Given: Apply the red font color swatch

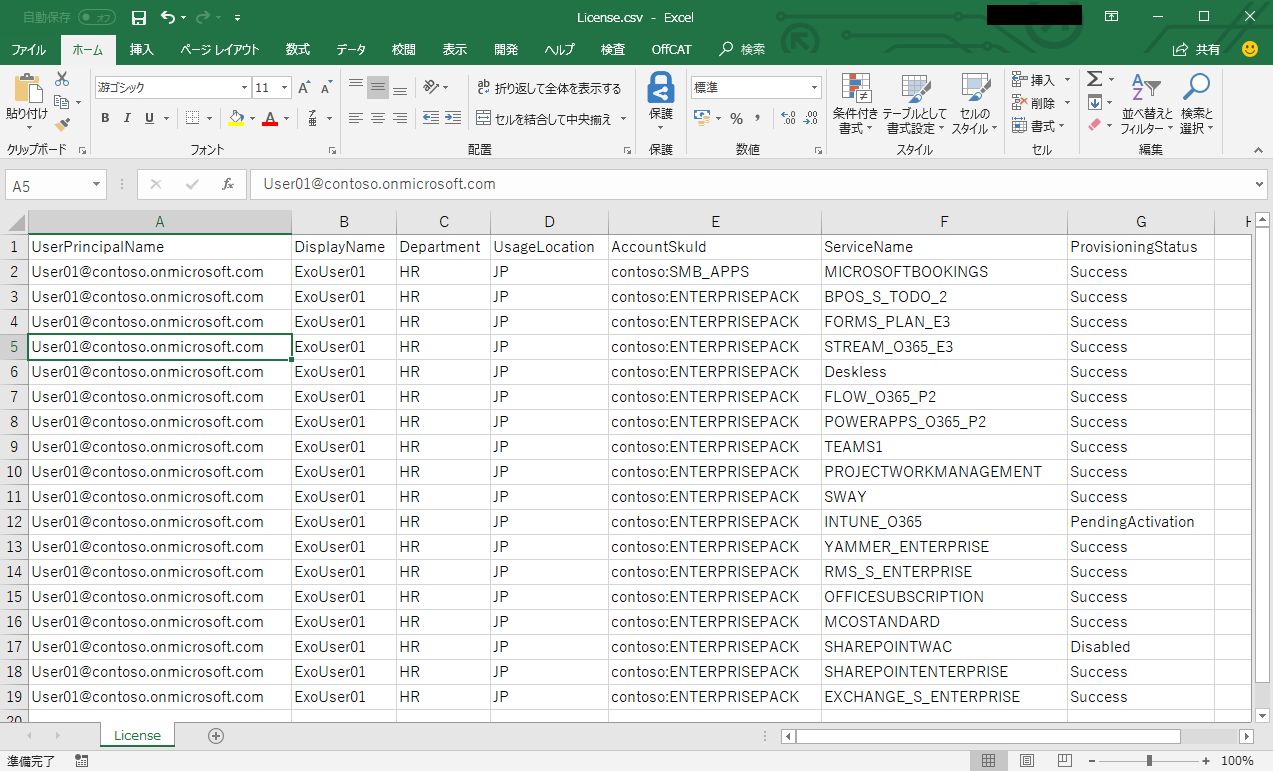Looking at the screenshot, I should [269, 118].
